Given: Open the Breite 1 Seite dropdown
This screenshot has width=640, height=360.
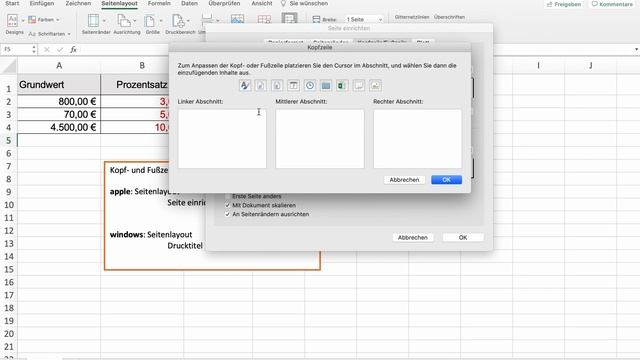Looking at the screenshot, I should click(x=364, y=20).
